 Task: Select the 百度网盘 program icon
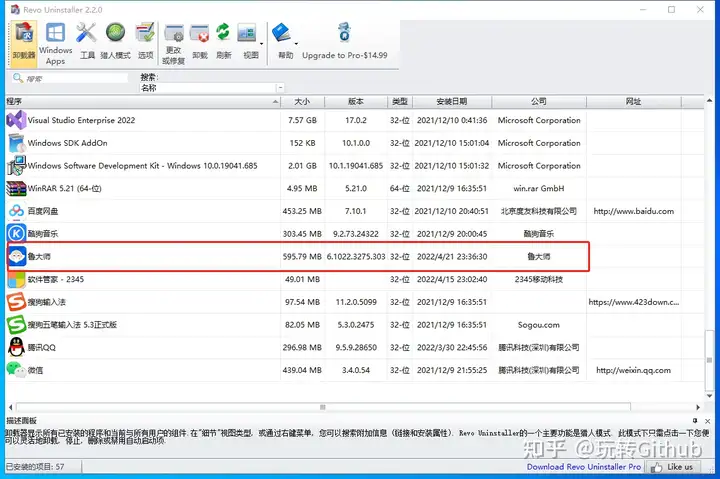coord(16,211)
